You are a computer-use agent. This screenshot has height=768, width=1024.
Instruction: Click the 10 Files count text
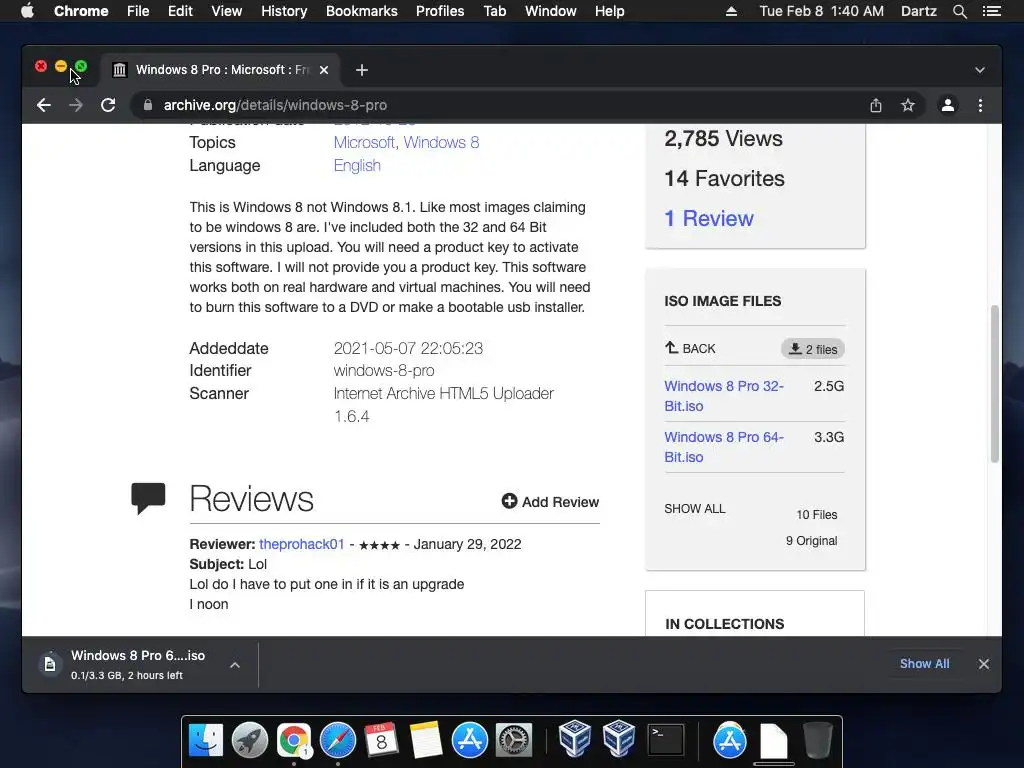(x=816, y=515)
